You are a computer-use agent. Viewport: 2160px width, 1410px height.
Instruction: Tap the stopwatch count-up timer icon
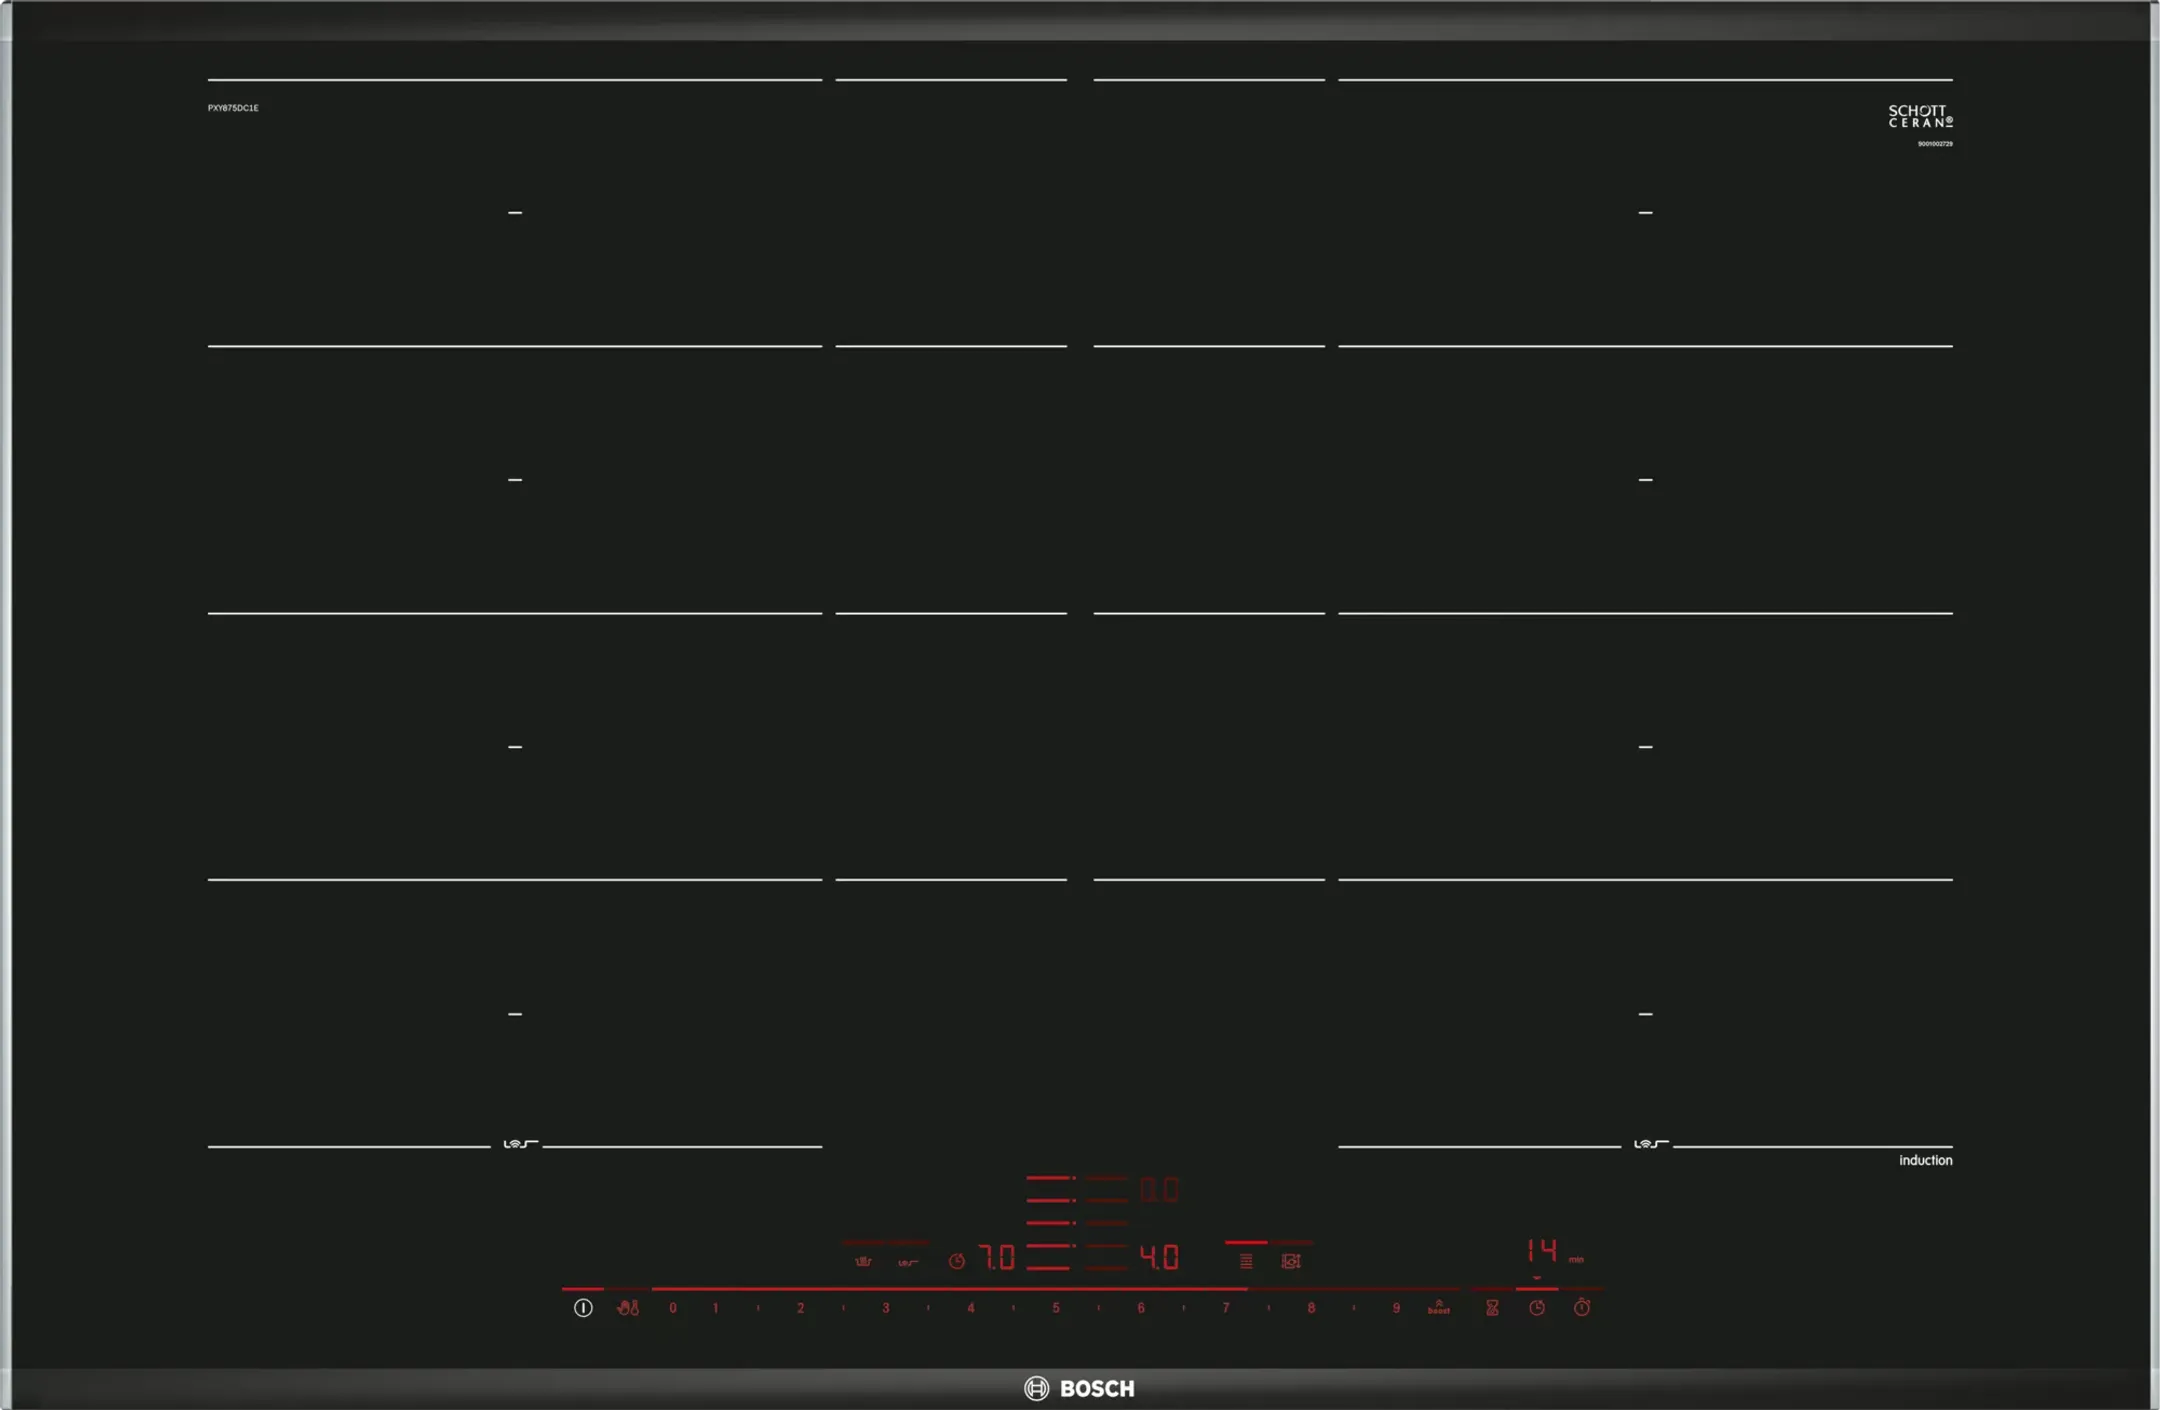tap(1582, 1307)
